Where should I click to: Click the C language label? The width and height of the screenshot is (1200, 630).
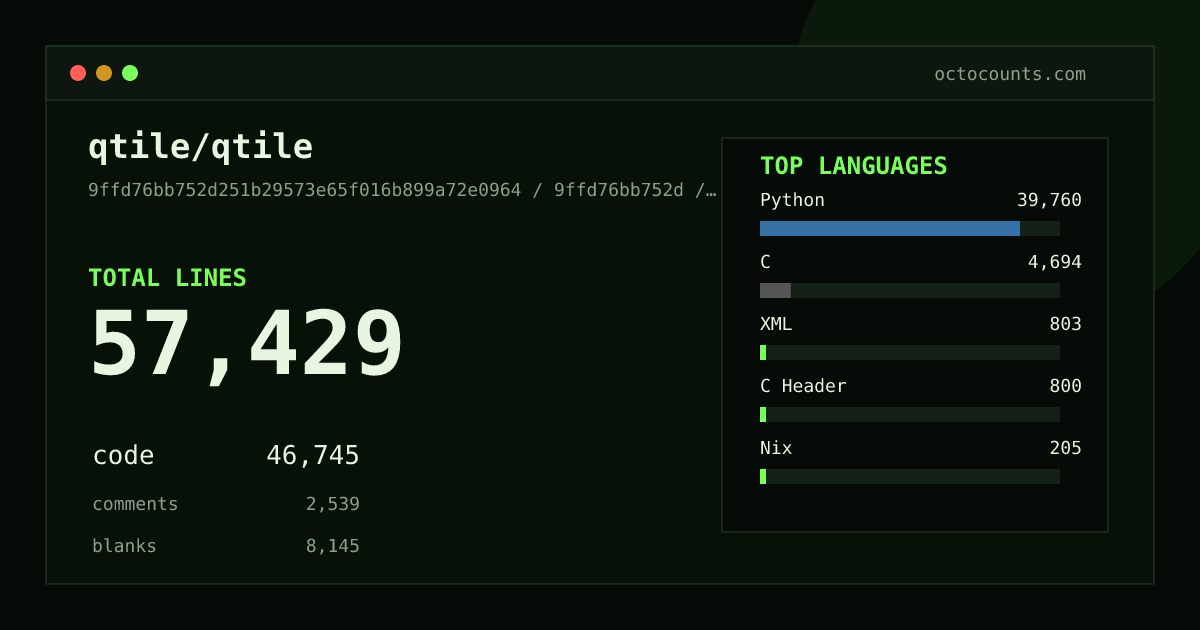(x=765, y=262)
